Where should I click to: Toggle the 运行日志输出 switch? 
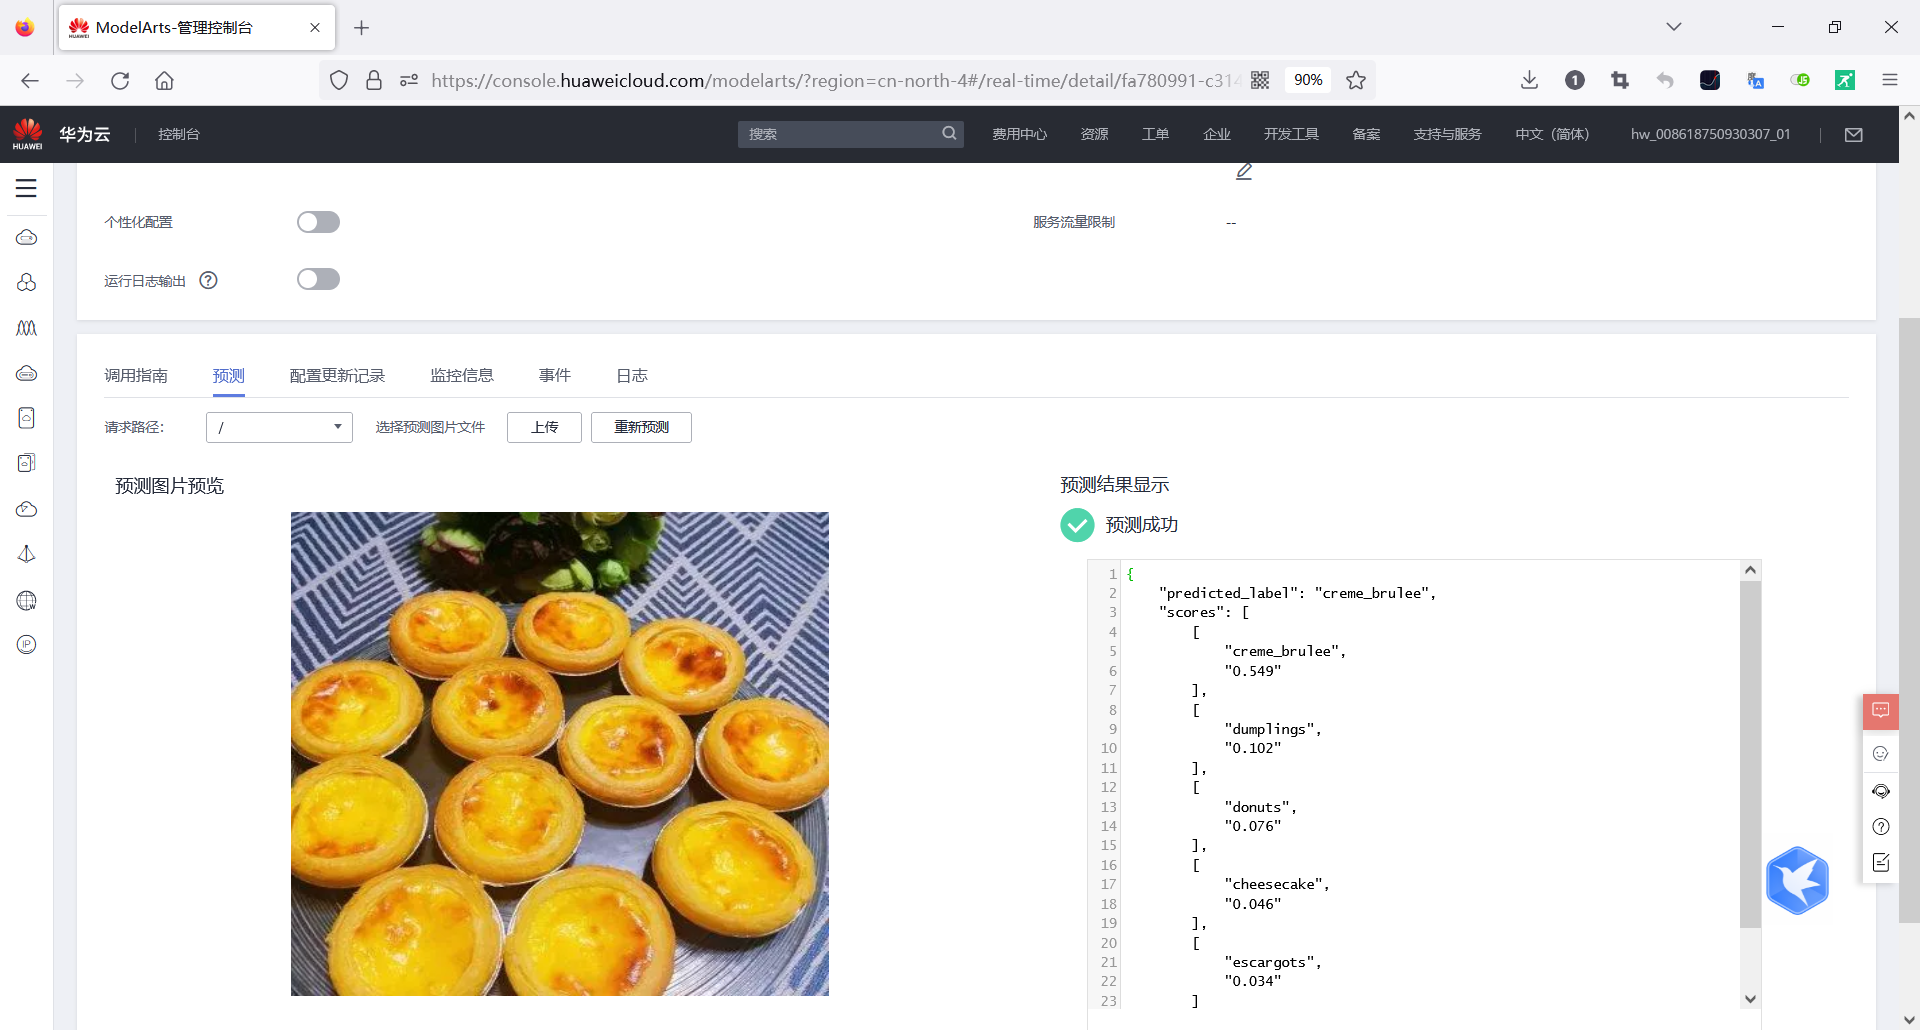coord(318,279)
